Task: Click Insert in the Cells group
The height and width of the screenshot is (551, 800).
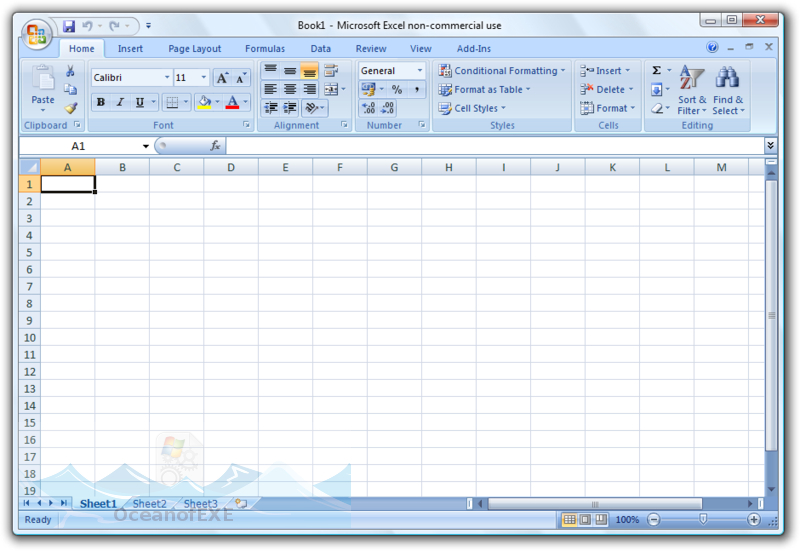Action: pyautogui.click(x=605, y=71)
